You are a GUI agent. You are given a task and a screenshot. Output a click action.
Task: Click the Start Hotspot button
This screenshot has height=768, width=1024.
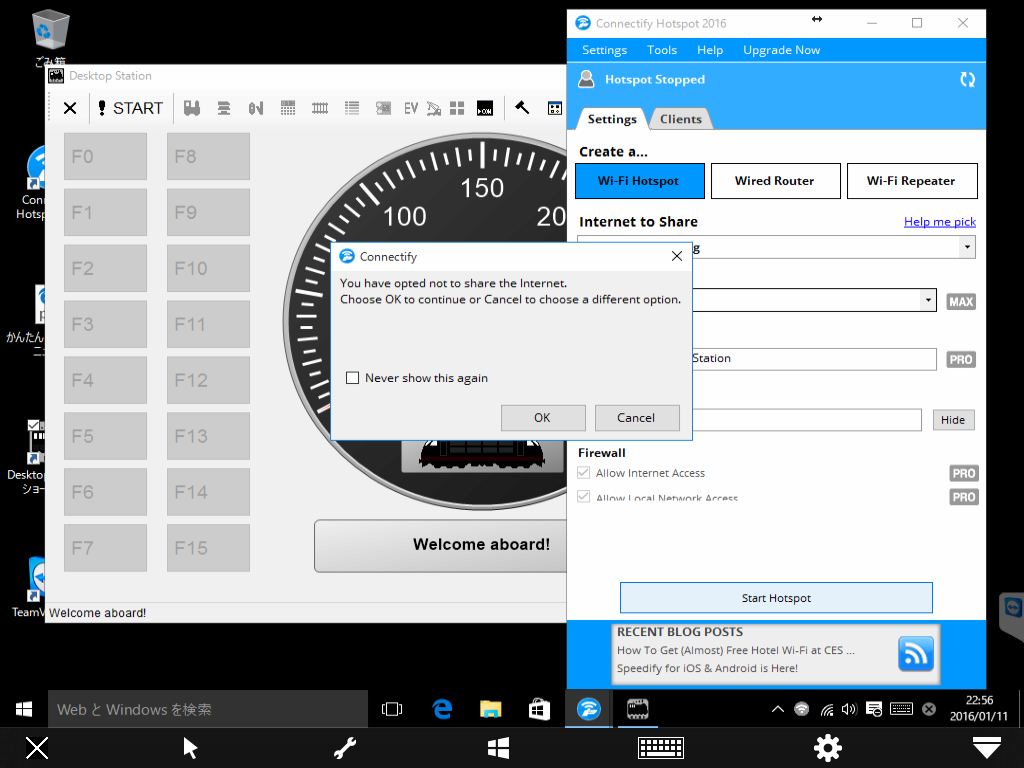(776, 598)
